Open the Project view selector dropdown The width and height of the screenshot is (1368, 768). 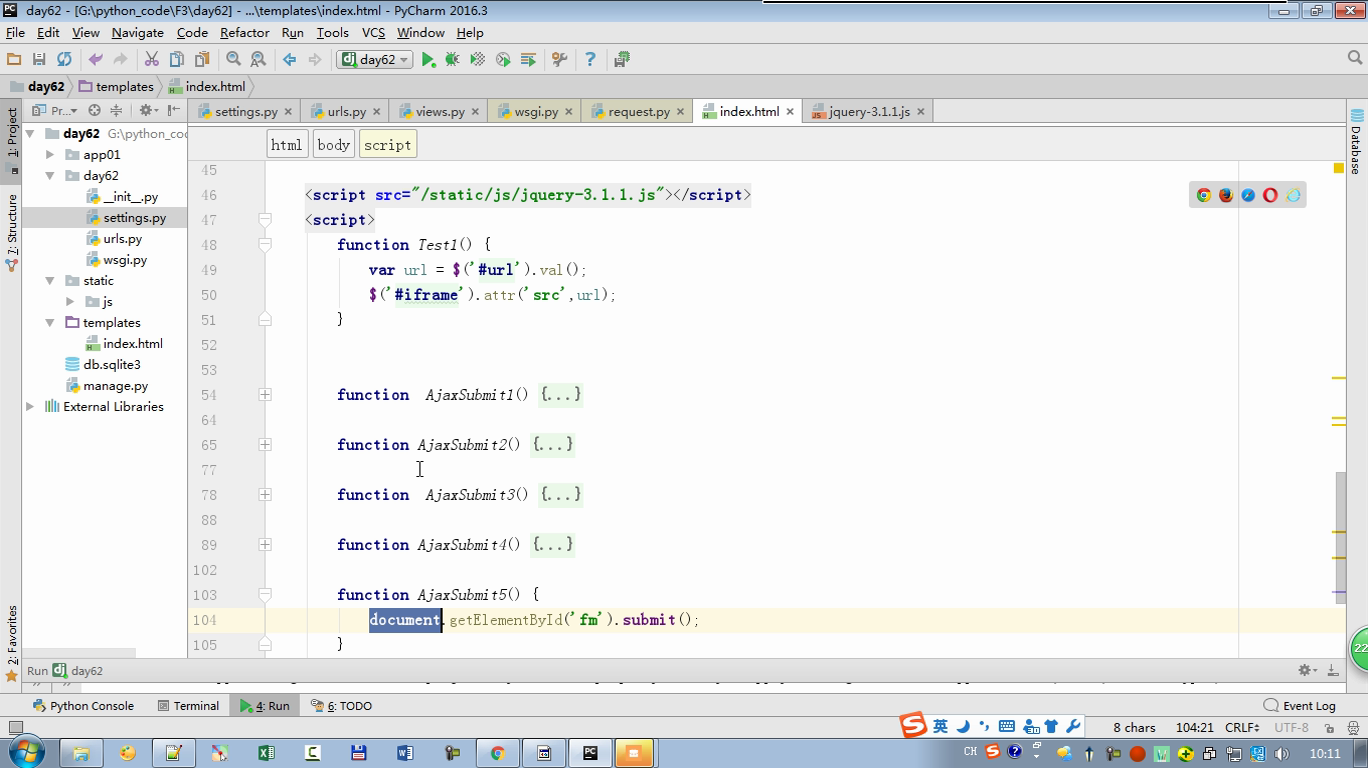click(54, 110)
